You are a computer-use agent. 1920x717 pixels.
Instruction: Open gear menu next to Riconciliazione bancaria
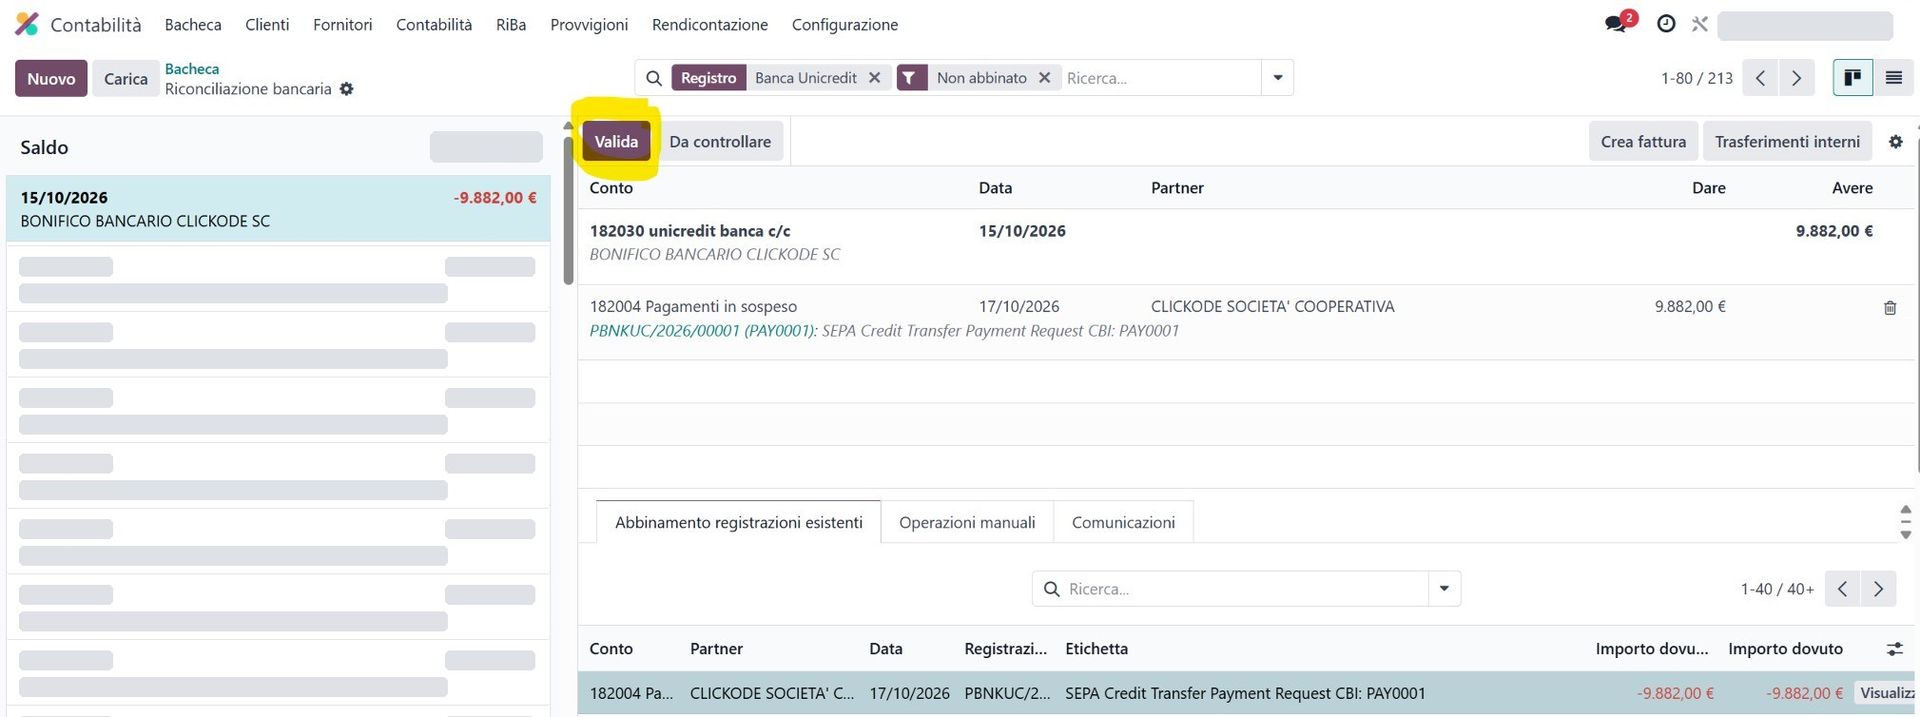pos(346,89)
